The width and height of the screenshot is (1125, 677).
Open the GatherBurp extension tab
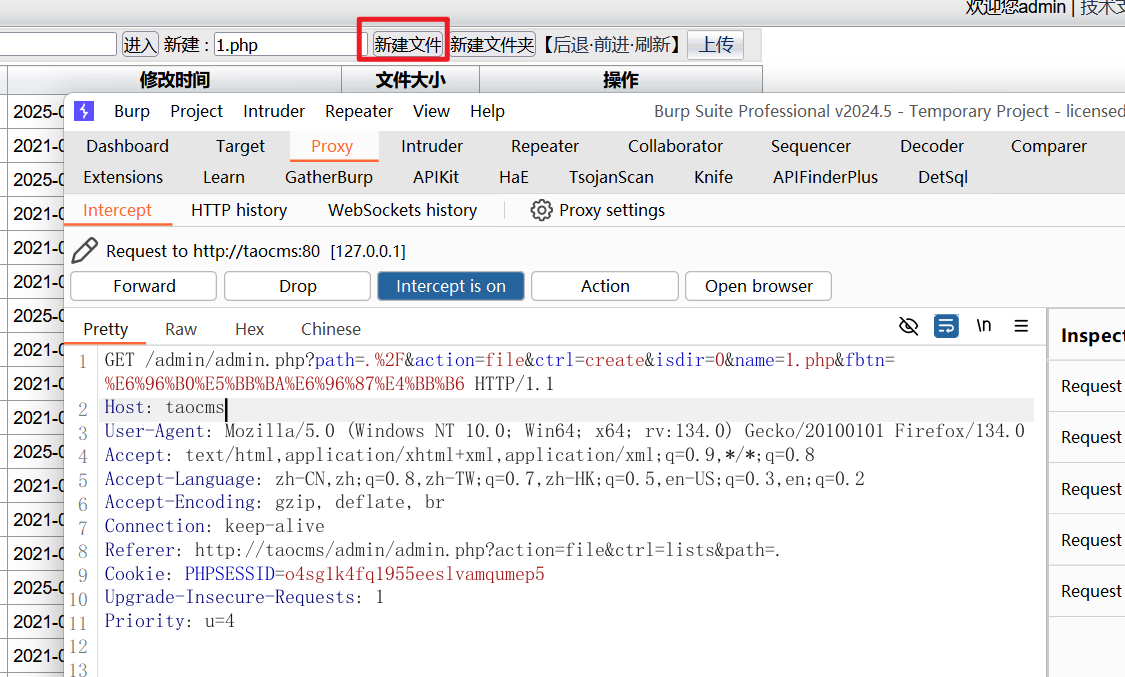(329, 177)
